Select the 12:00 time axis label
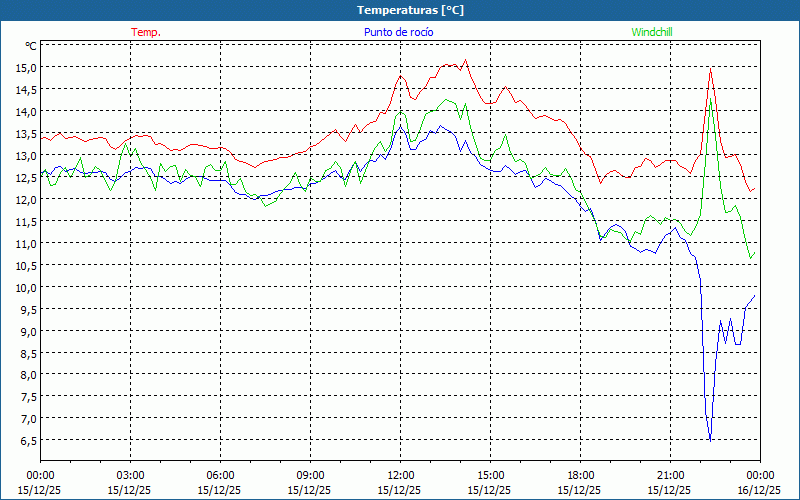Screen dimensions: 800x500 (400, 475)
